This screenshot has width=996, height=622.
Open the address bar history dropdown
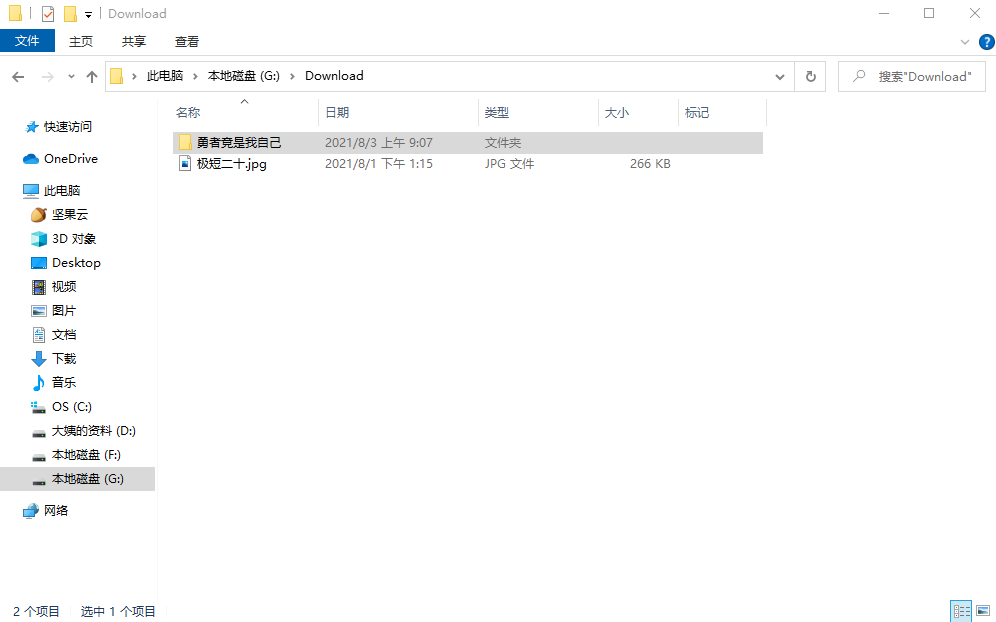(779, 77)
